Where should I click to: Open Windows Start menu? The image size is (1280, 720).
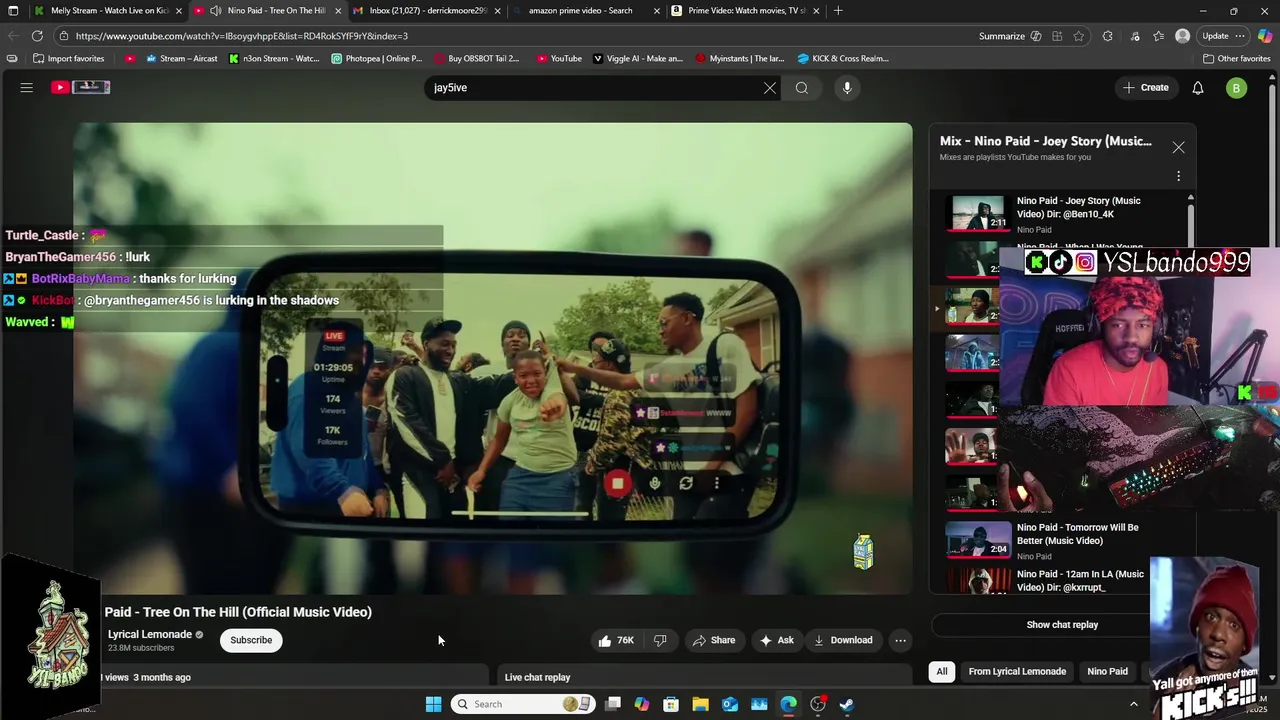pyautogui.click(x=434, y=704)
